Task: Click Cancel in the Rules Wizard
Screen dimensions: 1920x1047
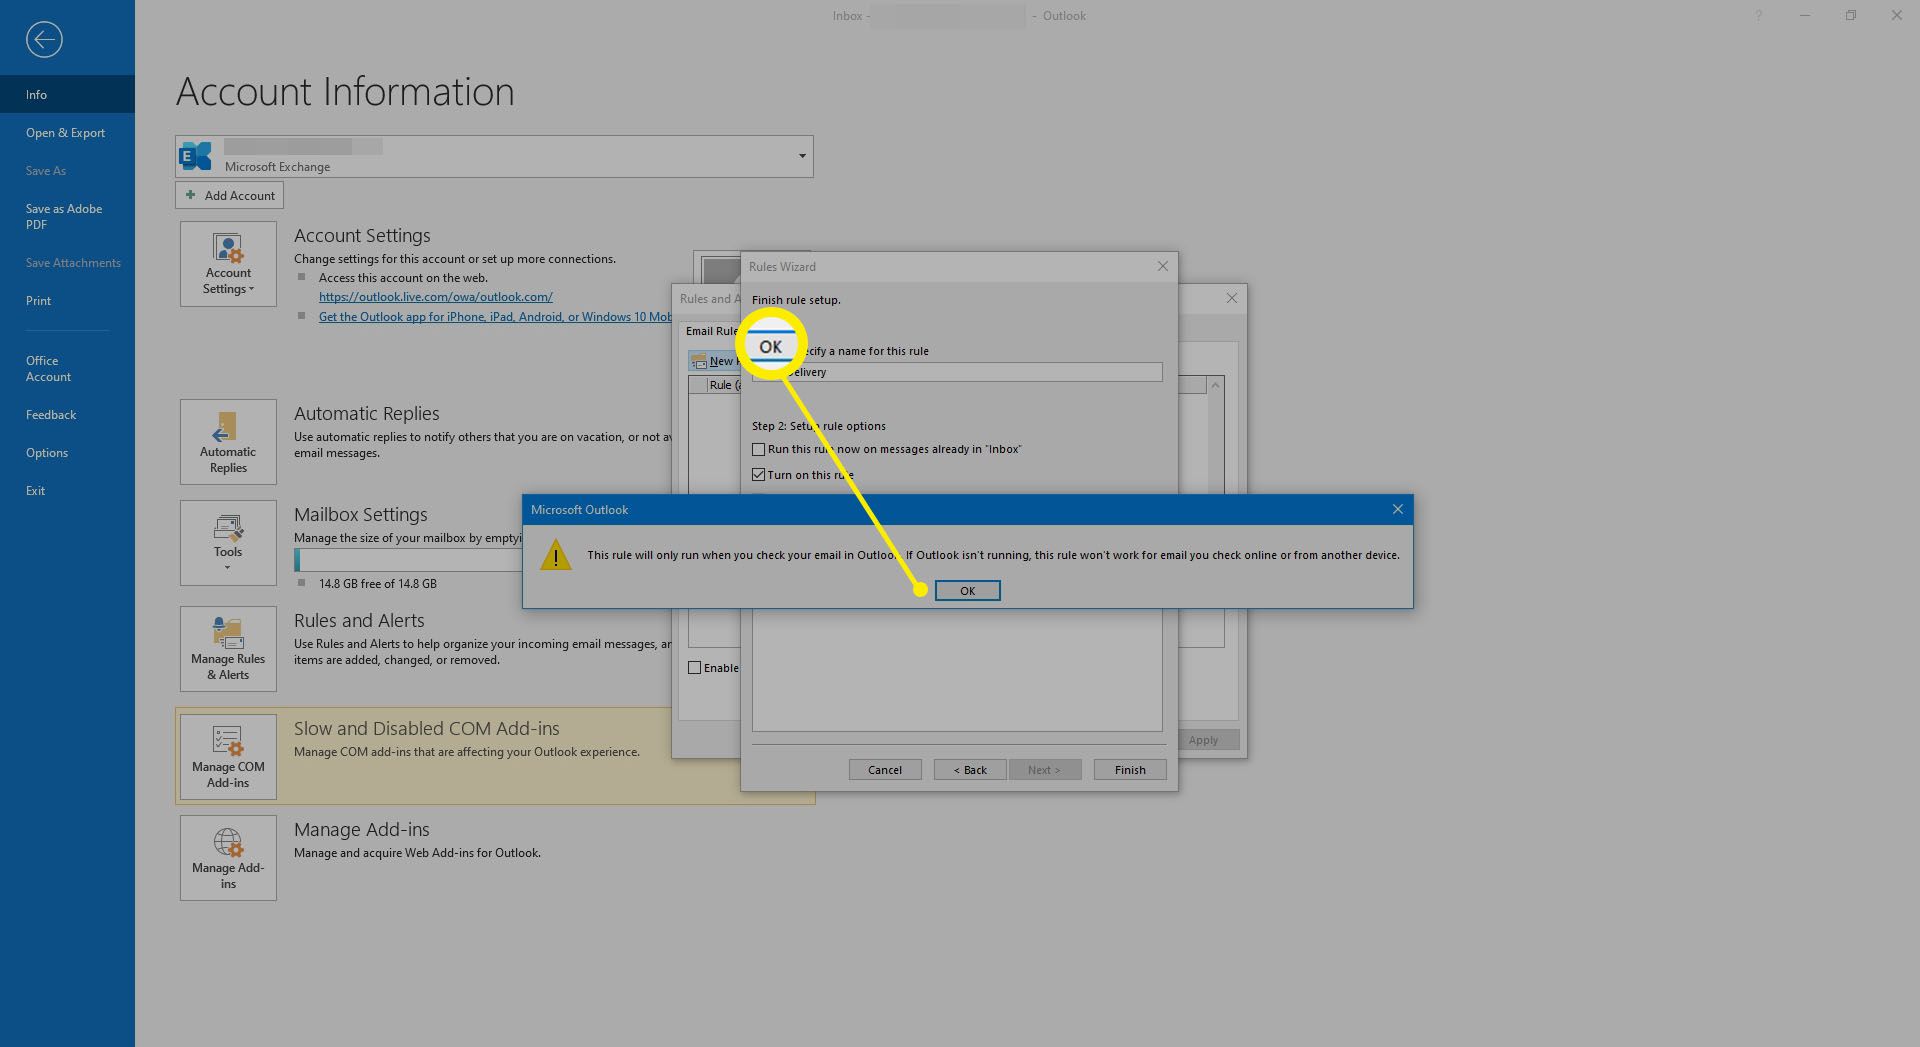Action: (885, 769)
